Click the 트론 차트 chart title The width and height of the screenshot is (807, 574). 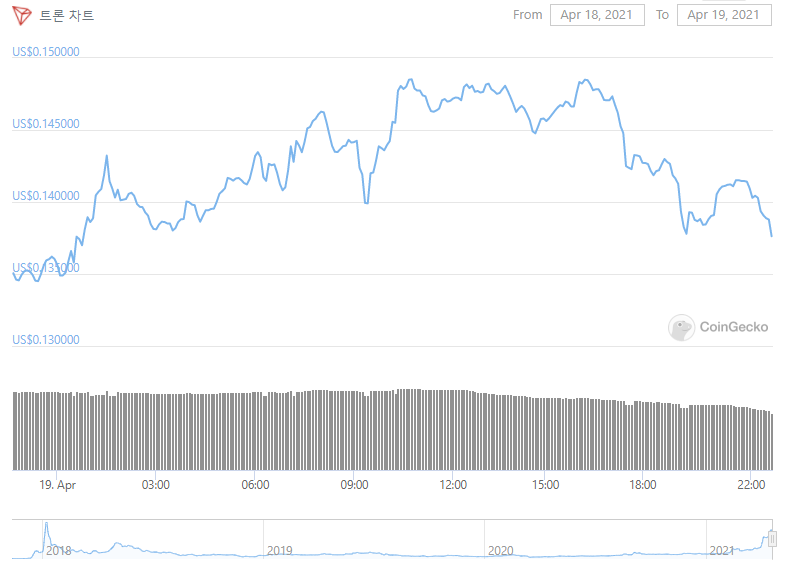(x=66, y=15)
